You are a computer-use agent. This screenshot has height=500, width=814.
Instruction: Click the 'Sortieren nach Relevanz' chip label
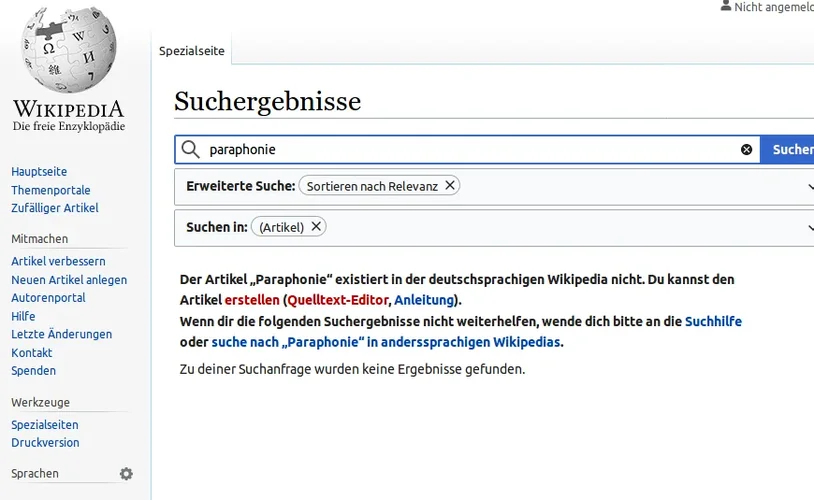click(372, 186)
